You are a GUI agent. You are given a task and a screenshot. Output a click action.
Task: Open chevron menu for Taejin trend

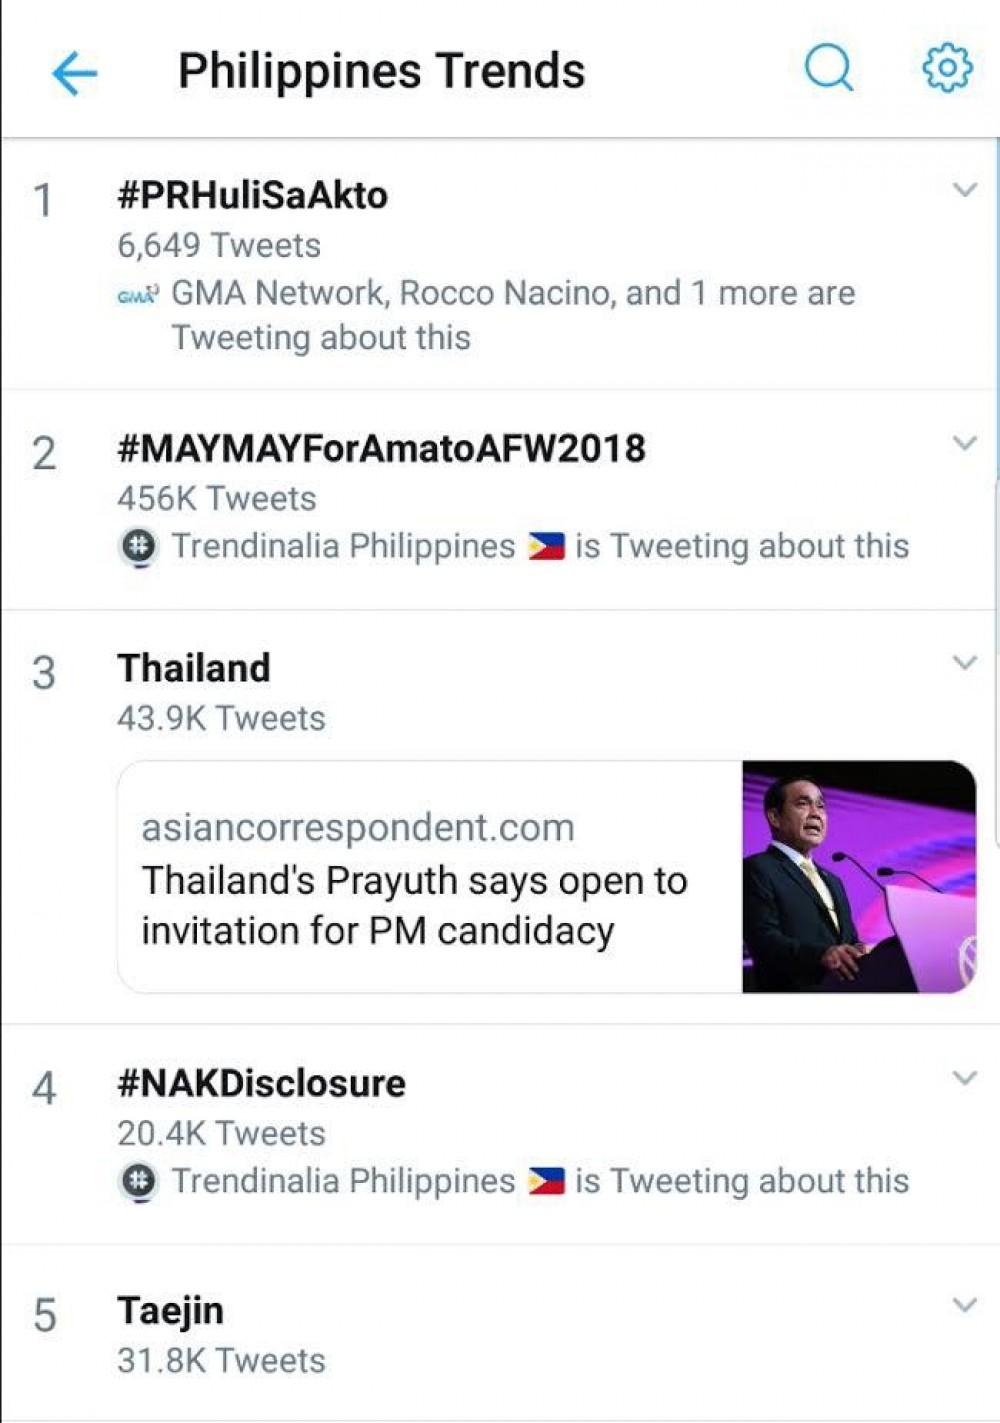tap(964, 1304)
